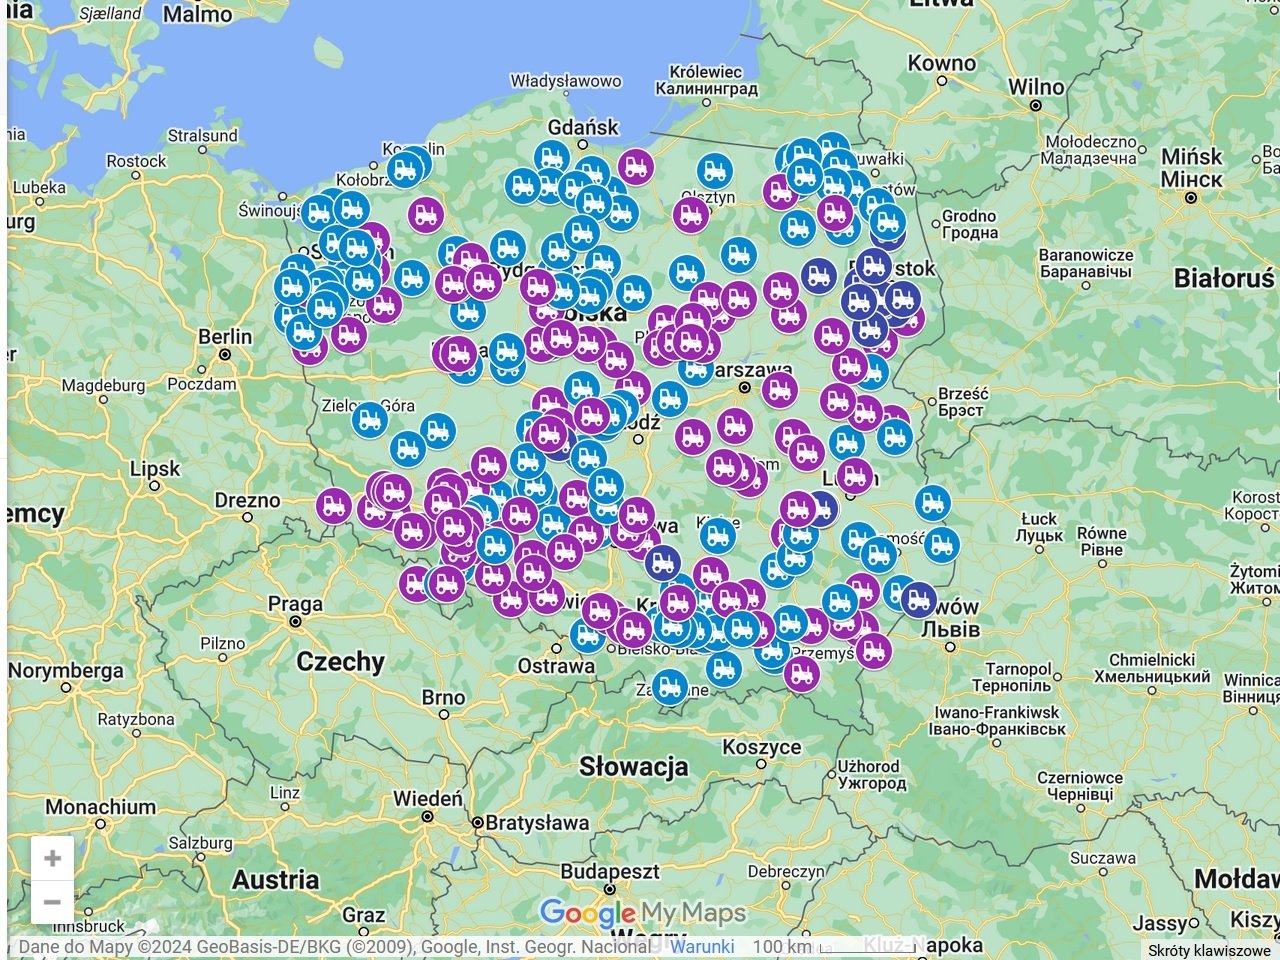1280x960 pixels.
Task: Click the Wilno city label
Action: point(1036,87)
